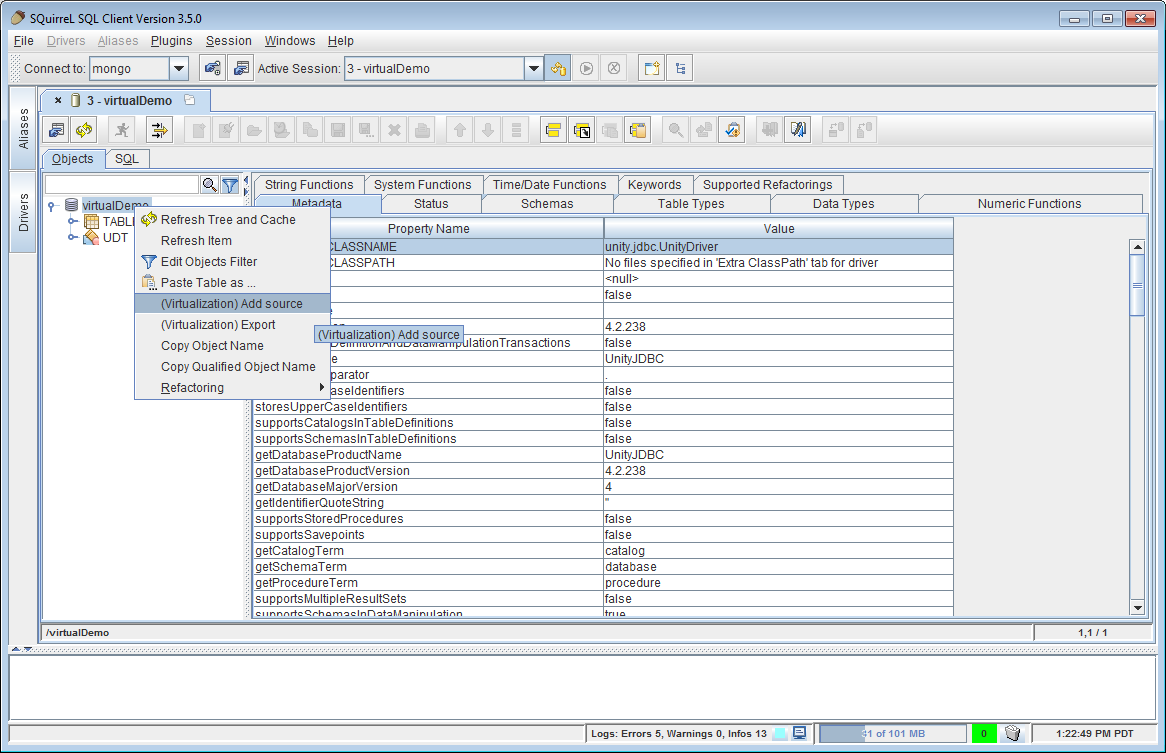This screenshot has height=753, width=1166.
Task: Choose (Virtualization) Export from context menu
Action: point(218,325)
